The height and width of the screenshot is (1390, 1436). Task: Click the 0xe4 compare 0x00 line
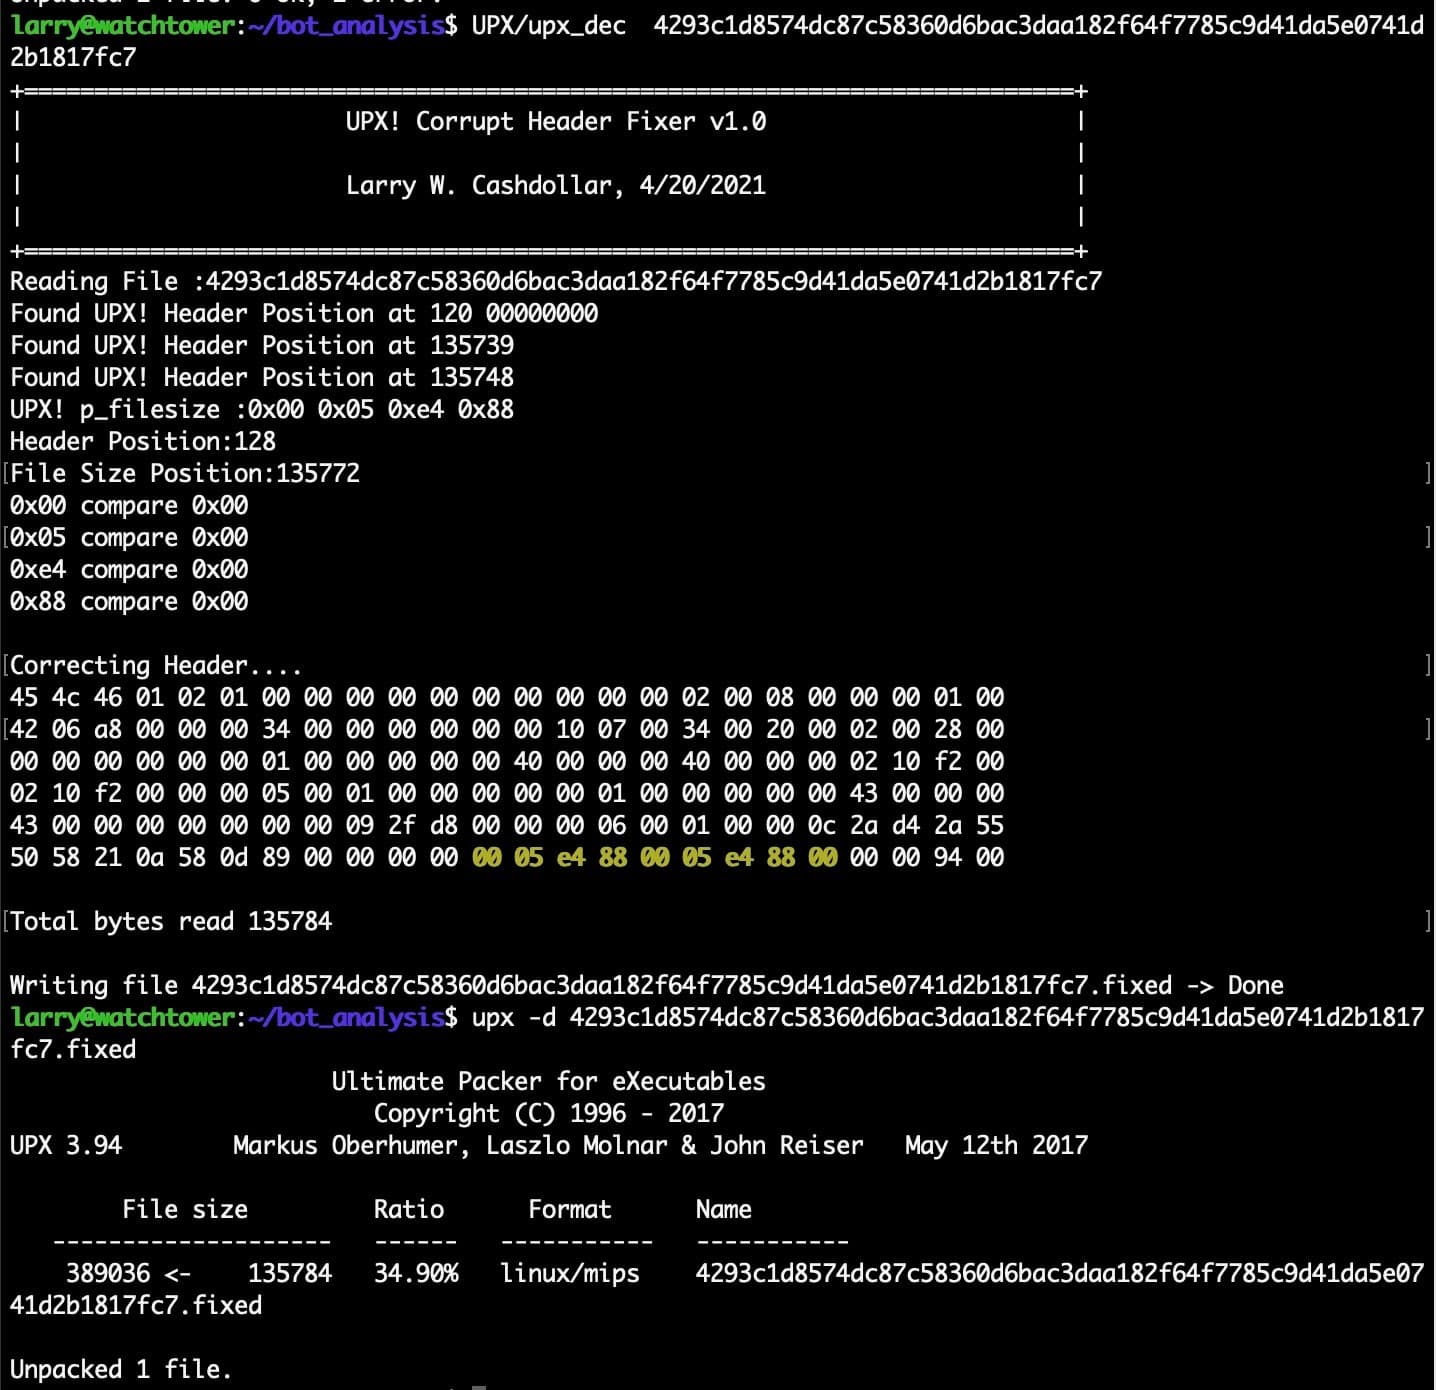[x=129, y=570]
